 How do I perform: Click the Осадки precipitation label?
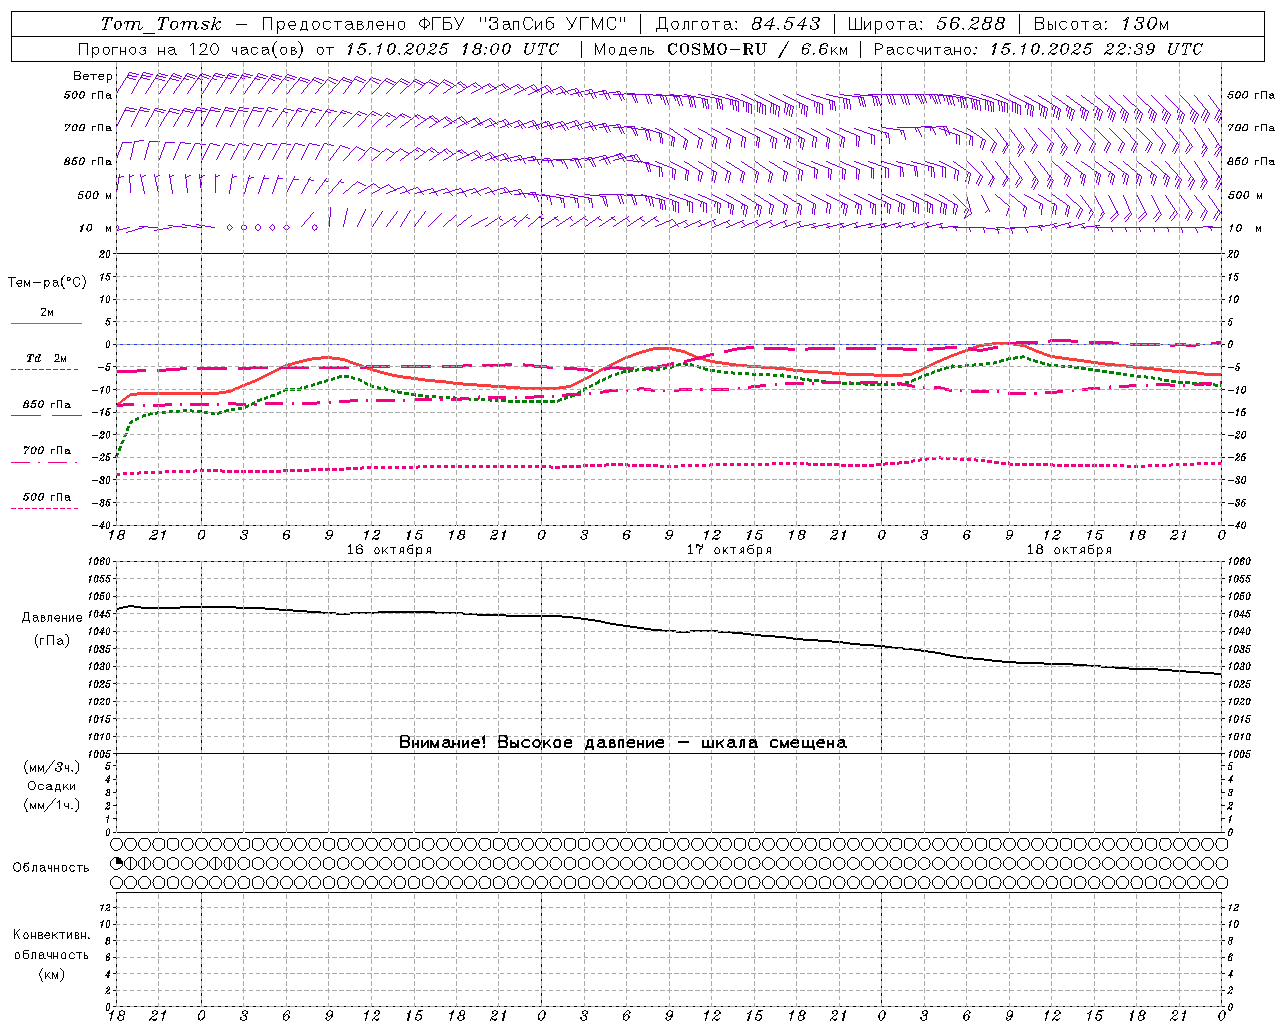coord(52,786)
